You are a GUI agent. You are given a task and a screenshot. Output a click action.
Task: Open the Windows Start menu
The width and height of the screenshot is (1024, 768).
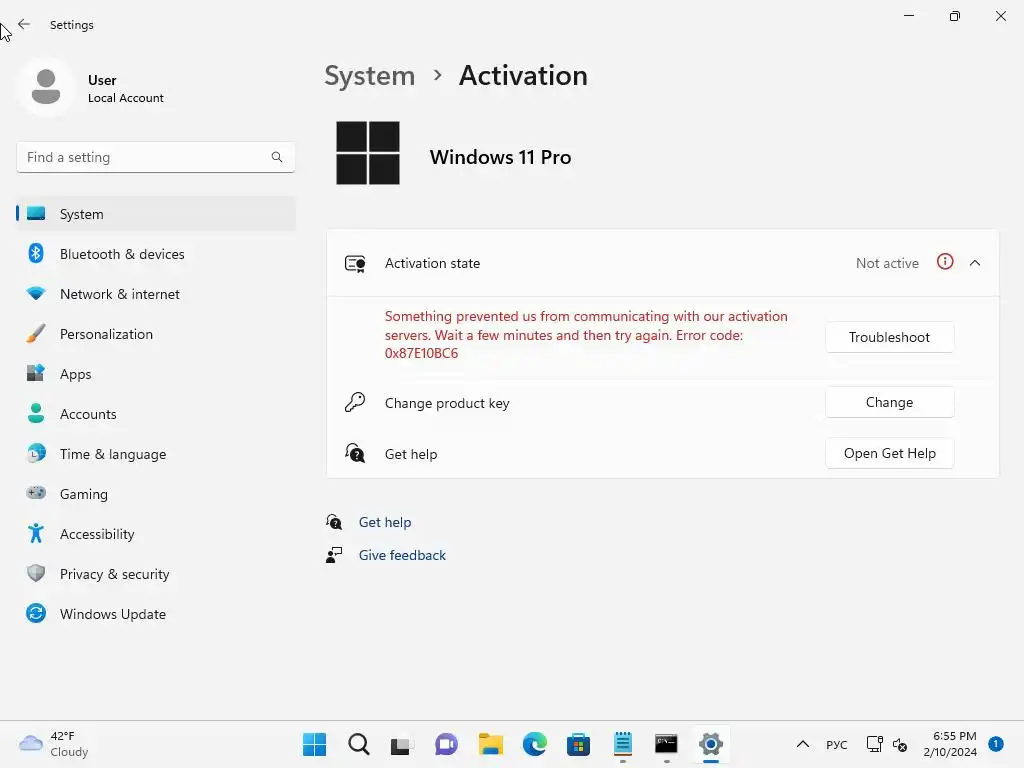[315, 744]
